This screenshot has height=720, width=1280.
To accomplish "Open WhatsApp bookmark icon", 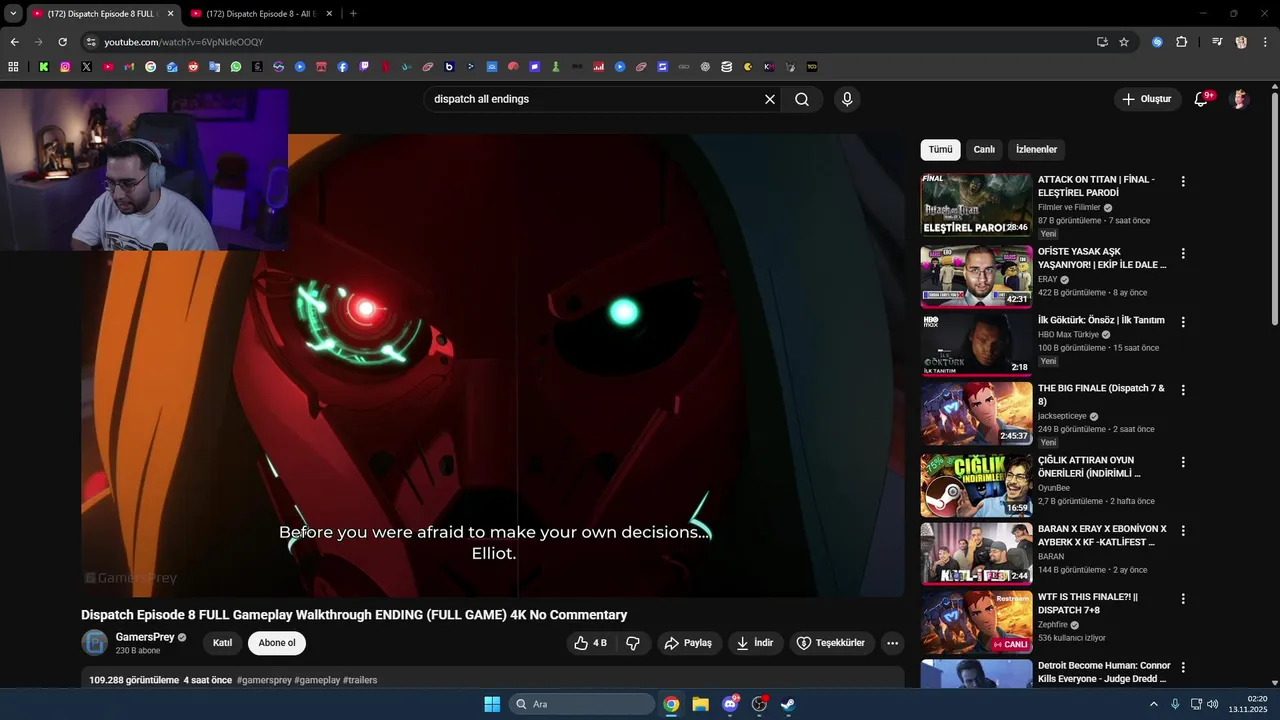I will point(236,67).
